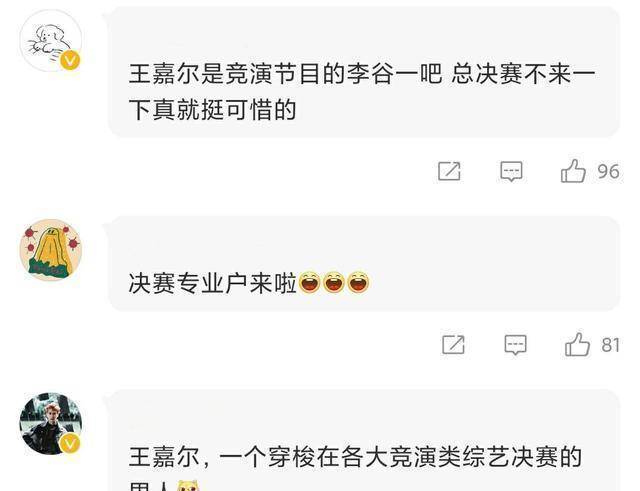
Task: Open the 决赛专业户来啦 comment bubble
Action: [x=364, y=264]
